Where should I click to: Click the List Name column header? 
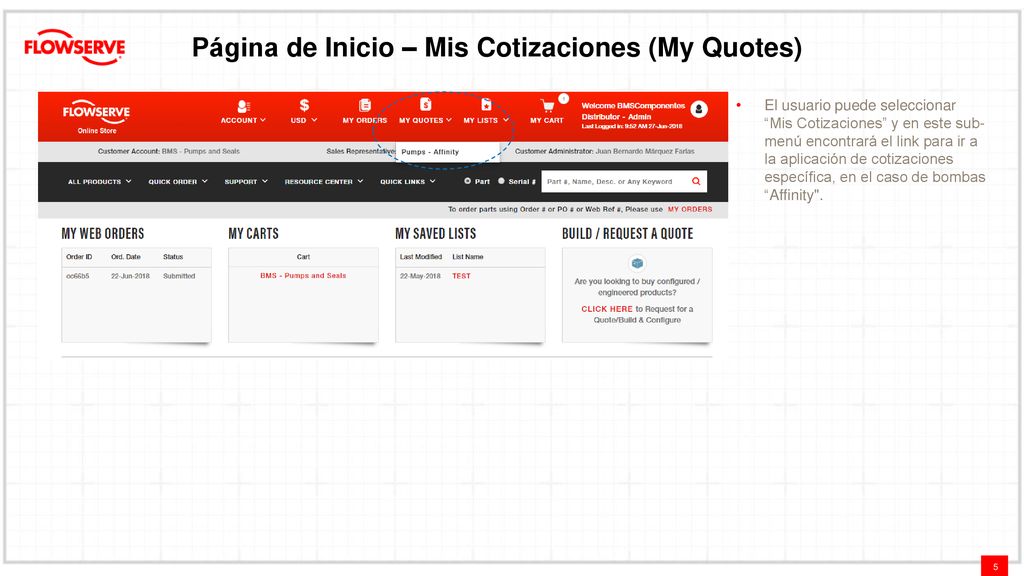coord(468,257)
